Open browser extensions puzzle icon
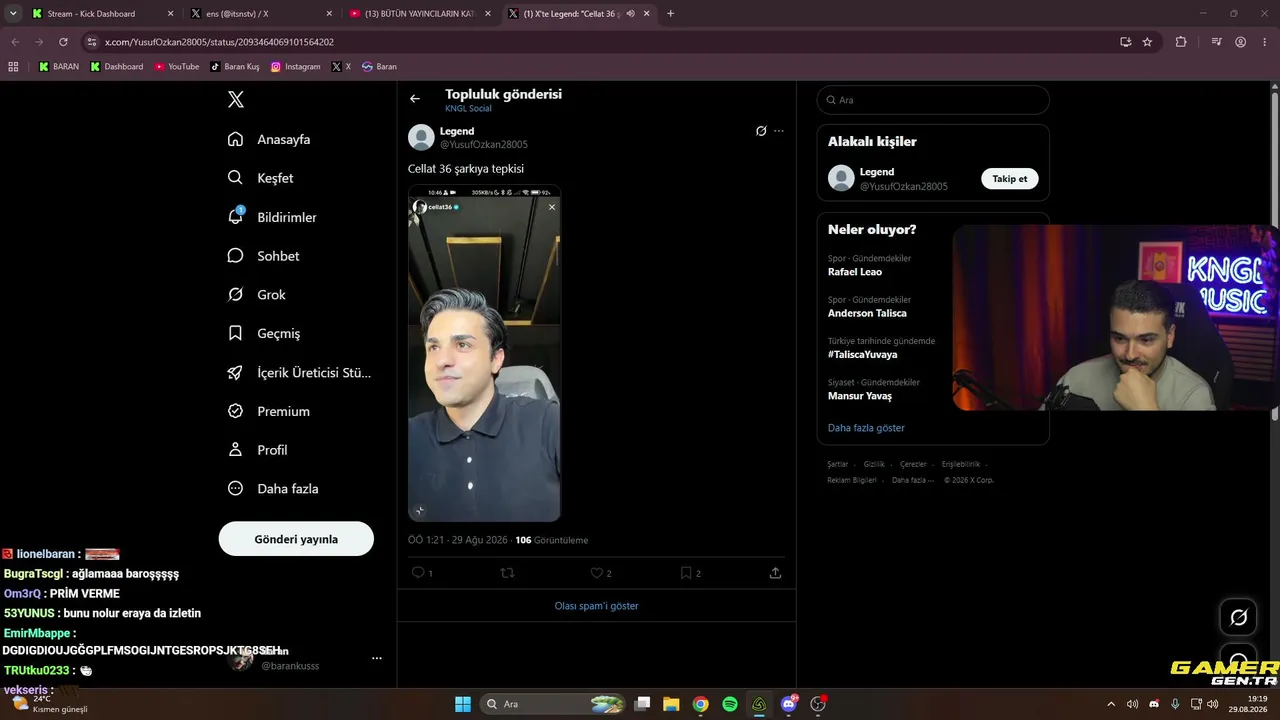Screen dimensions: 1280x720 pyautogui.click(x=1181, y=42)
